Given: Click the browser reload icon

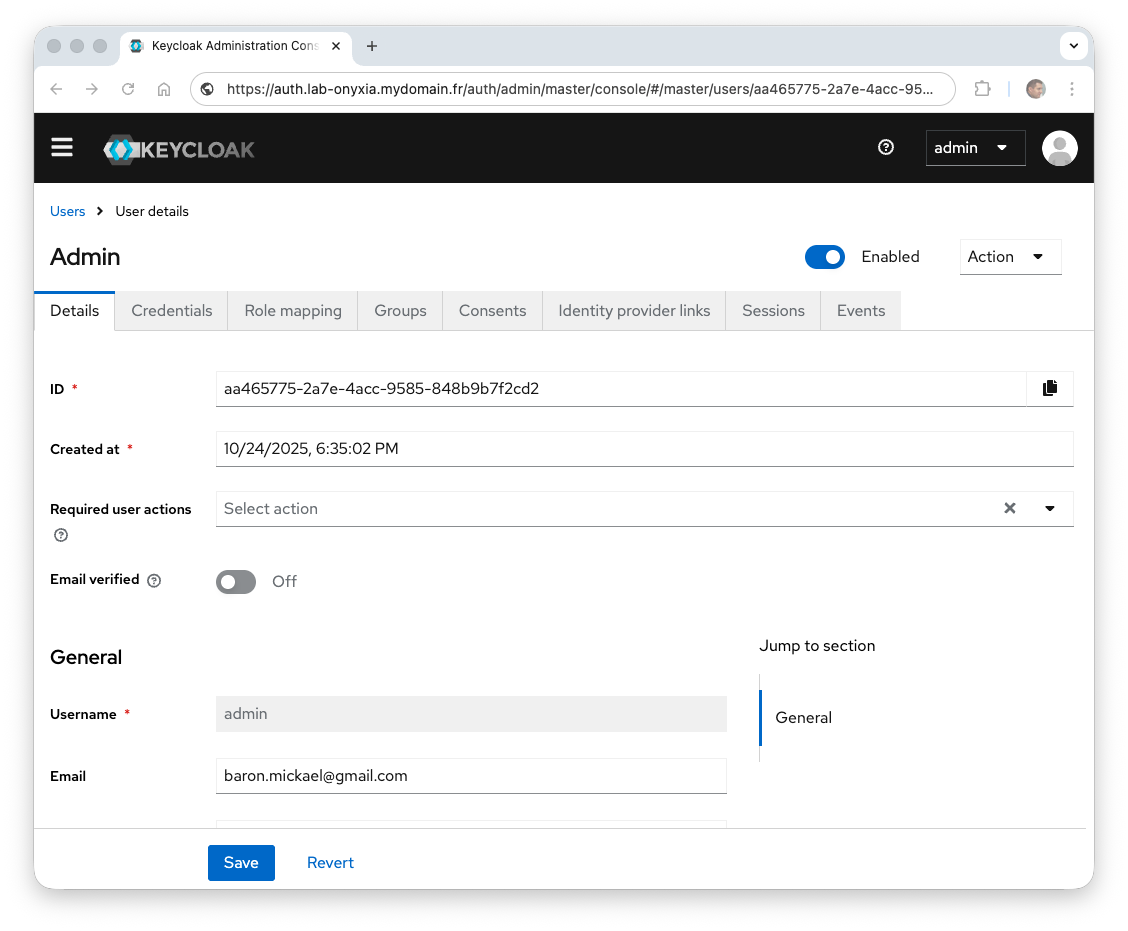Looking at the screenshot, I should click(x=128, y=89).
